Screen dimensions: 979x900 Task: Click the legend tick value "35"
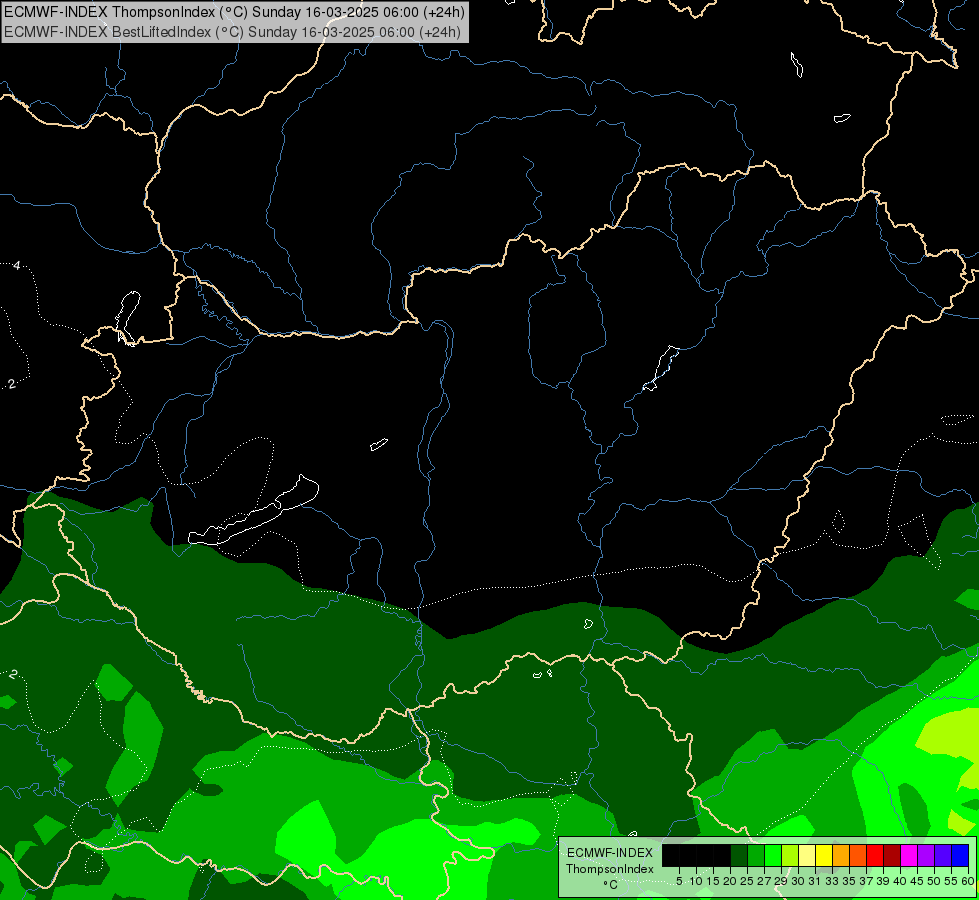click(849, 881)
